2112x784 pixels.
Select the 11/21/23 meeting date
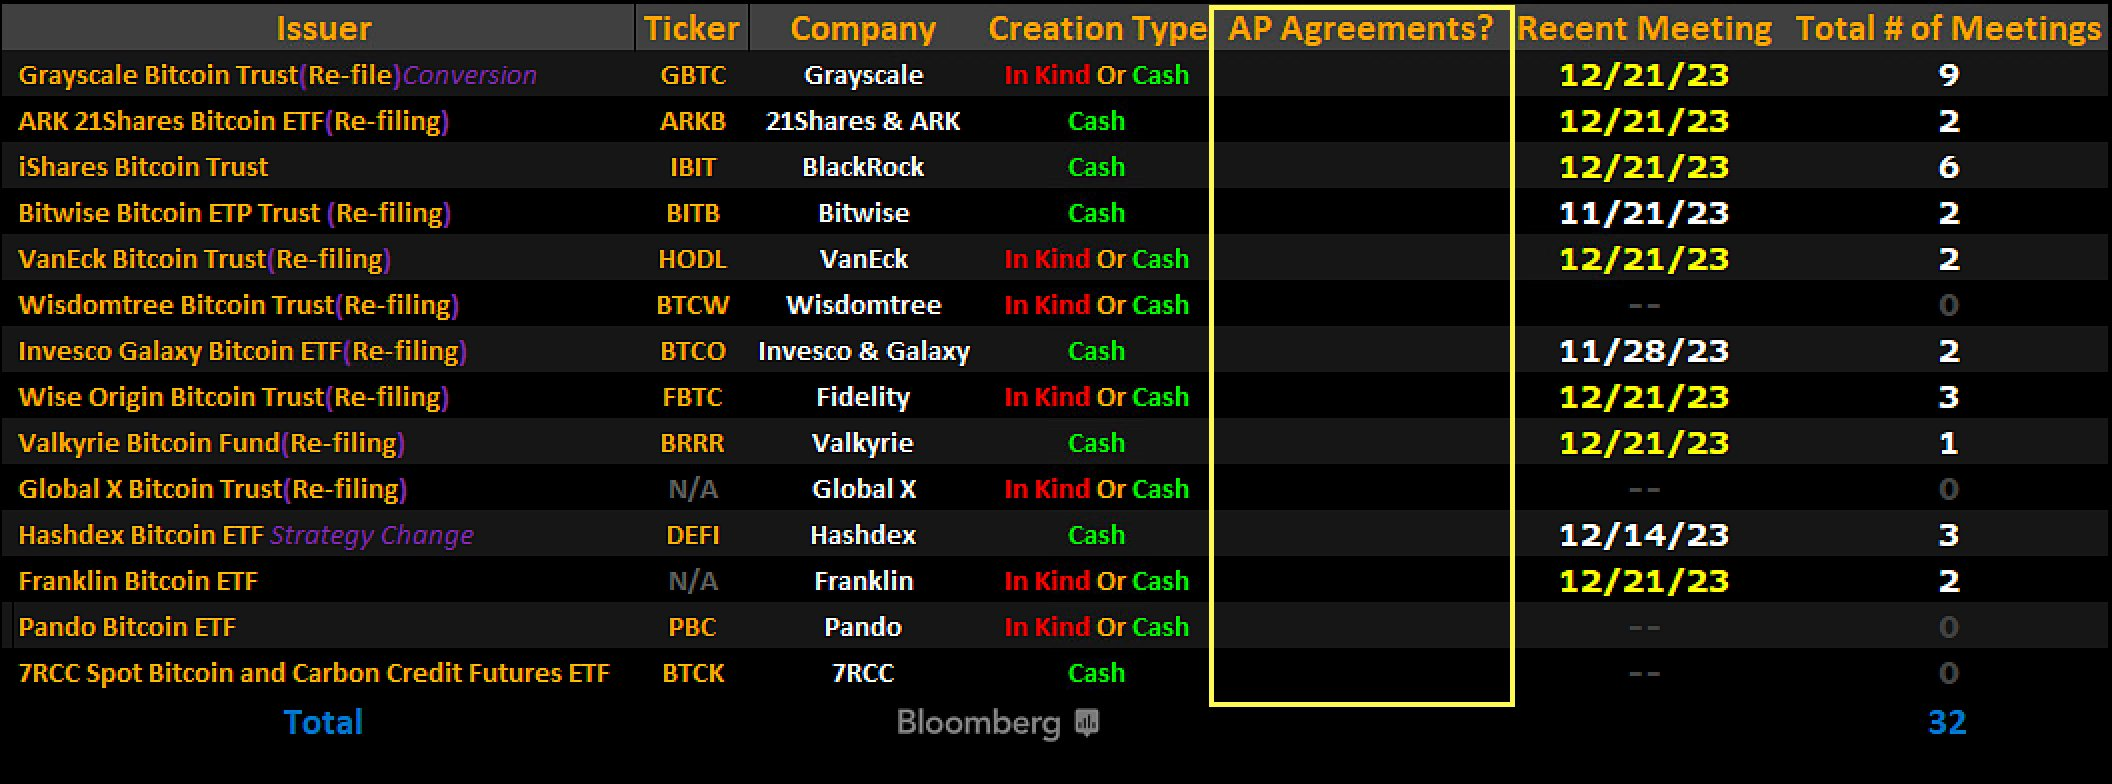pos(1644,213)
